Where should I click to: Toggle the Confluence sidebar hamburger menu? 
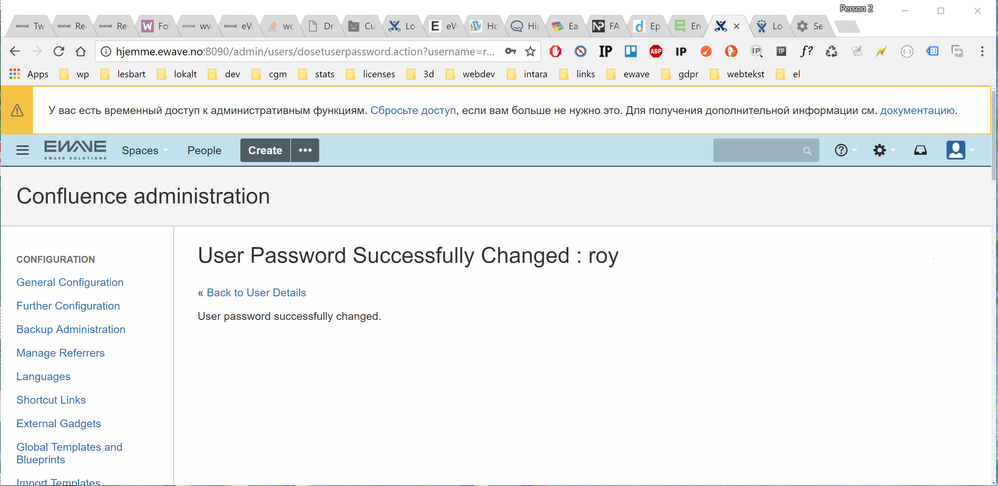(23, 150)
